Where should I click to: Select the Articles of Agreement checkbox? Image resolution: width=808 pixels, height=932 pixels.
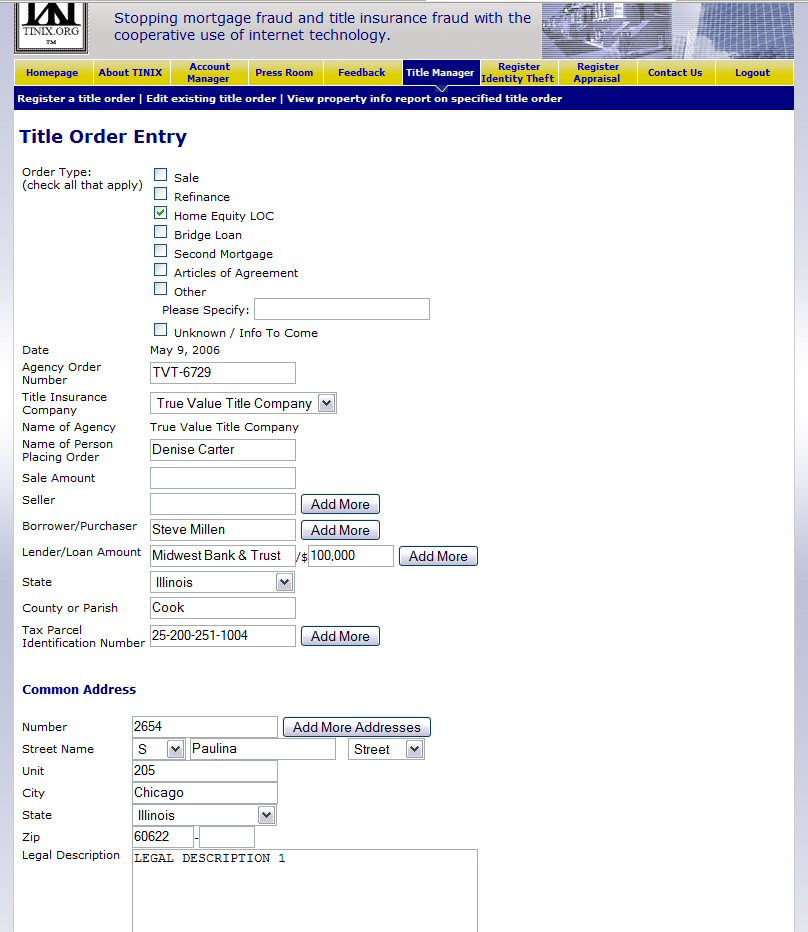tap(161, 270)
